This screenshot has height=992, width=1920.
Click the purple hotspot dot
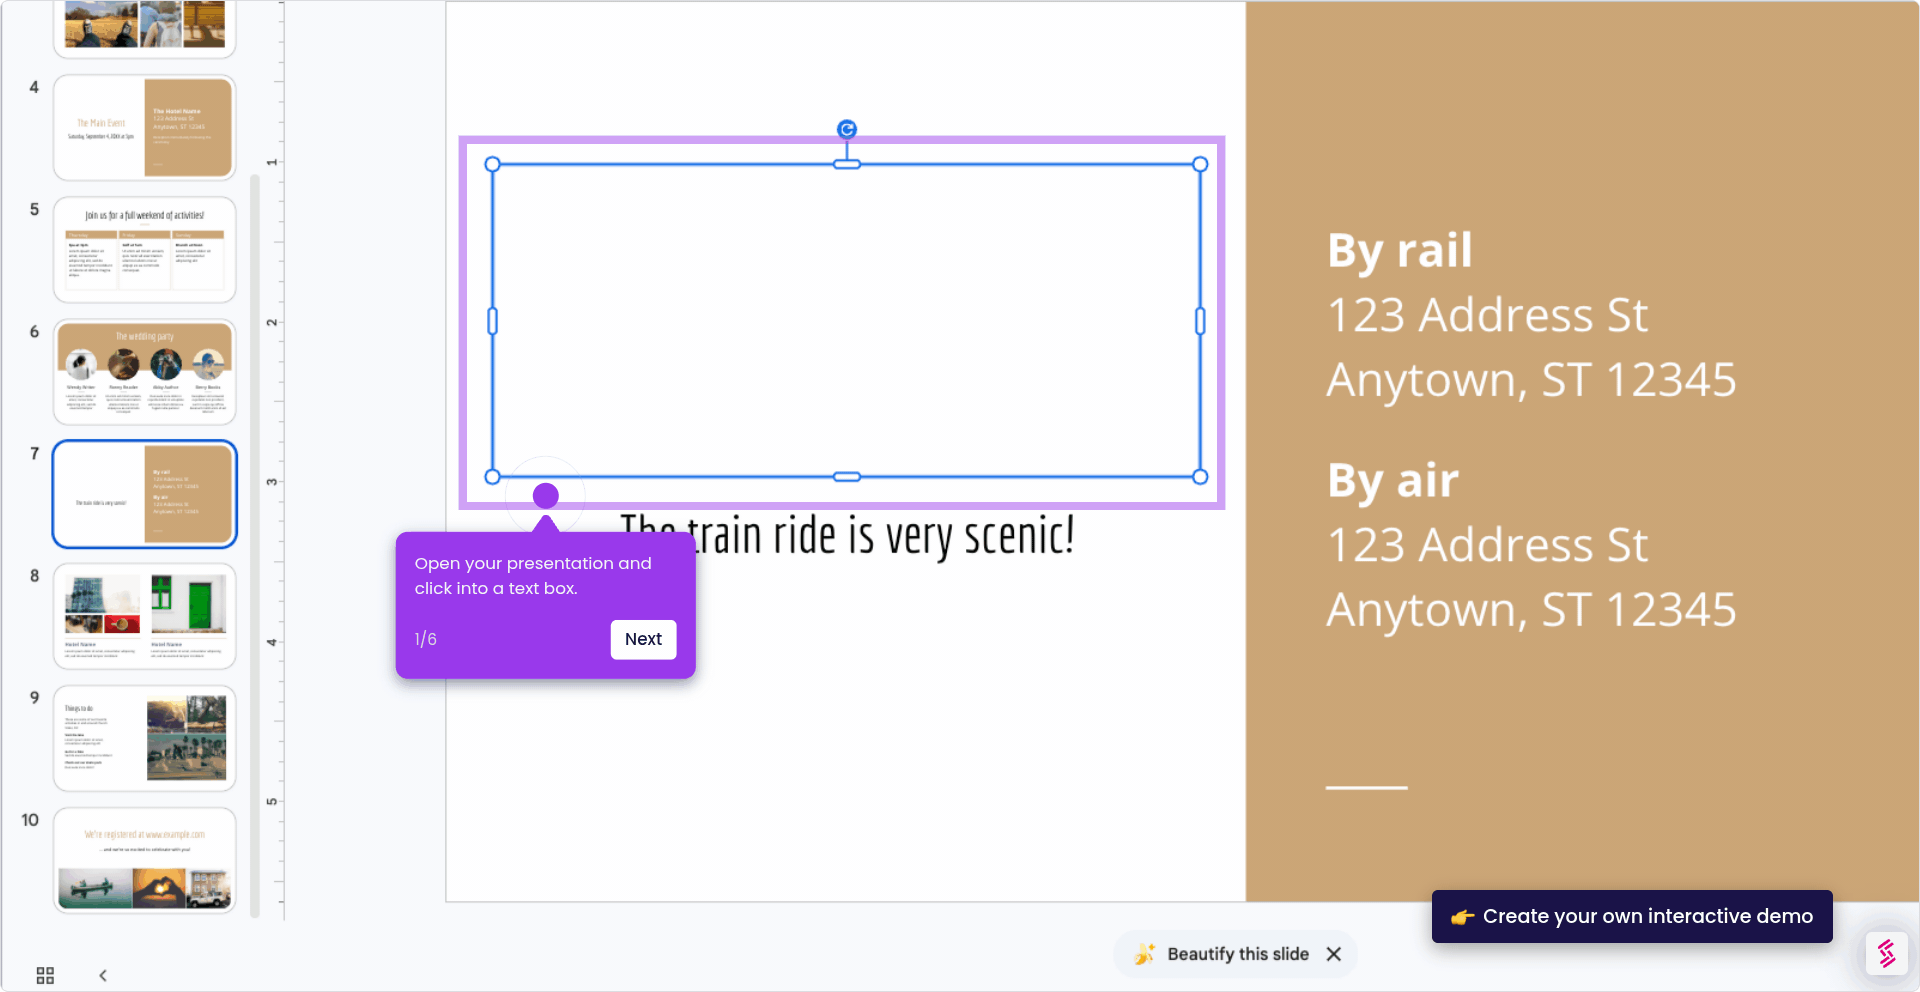545,496
